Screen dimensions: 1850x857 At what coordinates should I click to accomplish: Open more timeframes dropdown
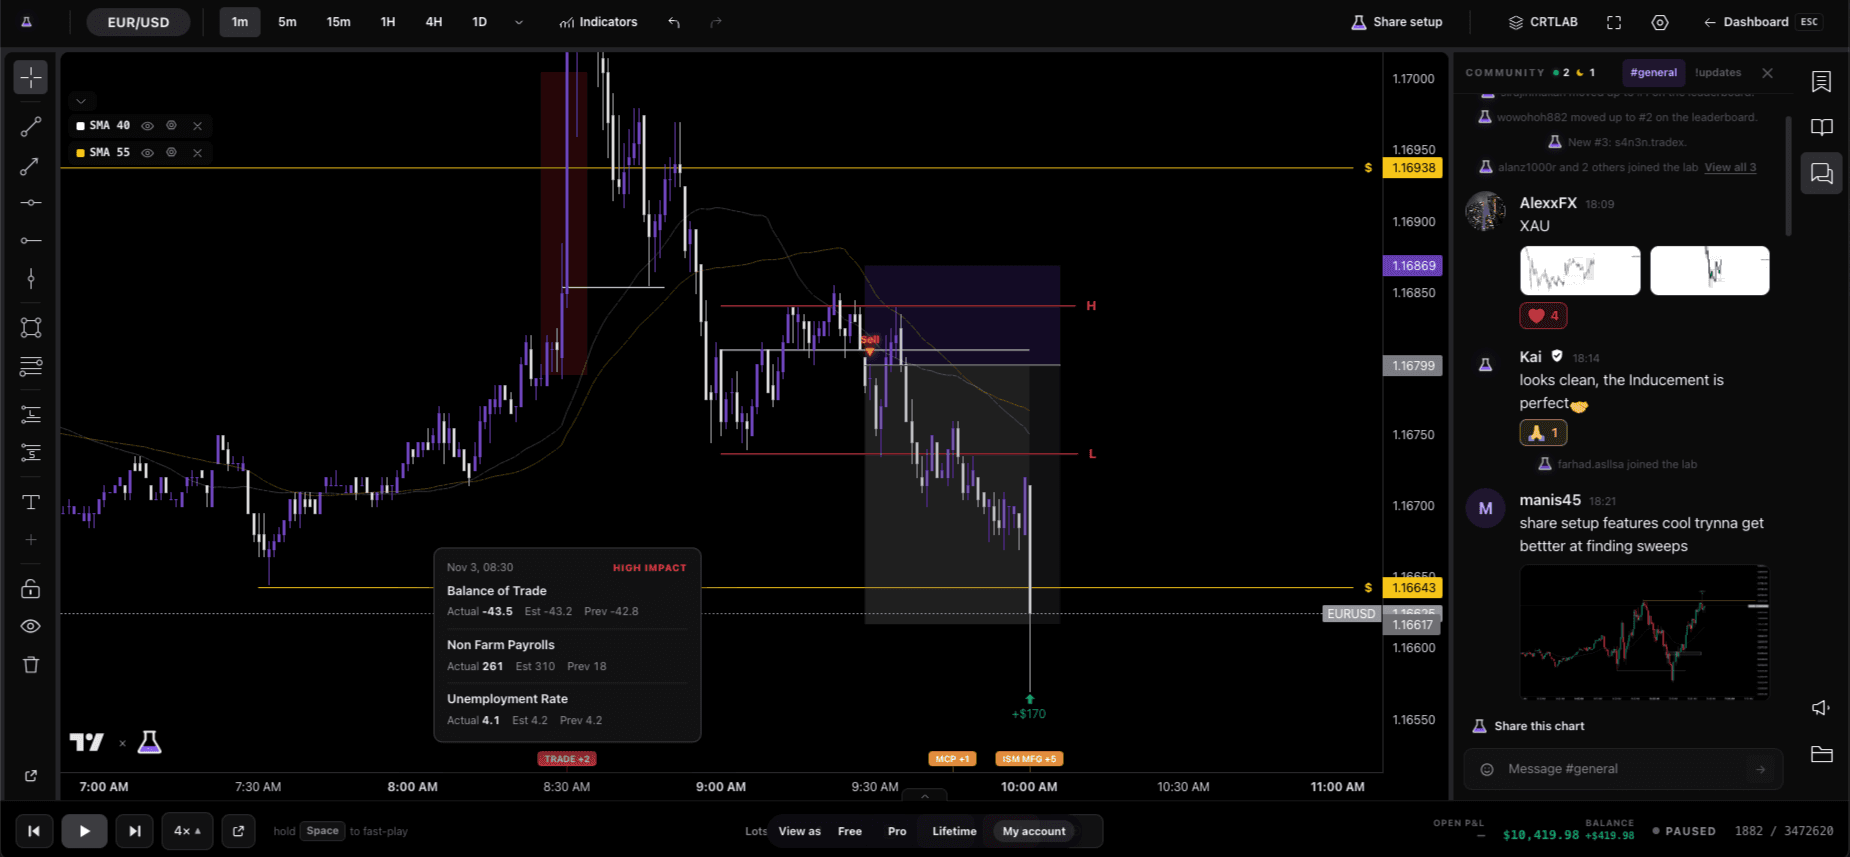[x=519, y=22]
